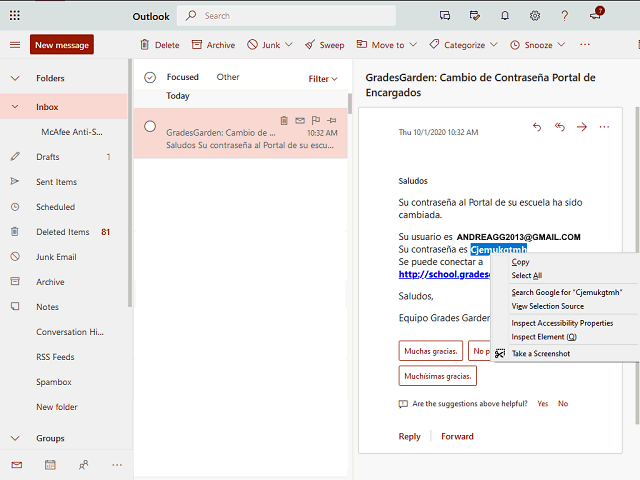Image resolution: width=640 pixels, height=480 pixels.
Task: Switch to Mail module at bottom
Action: [17, 465]
